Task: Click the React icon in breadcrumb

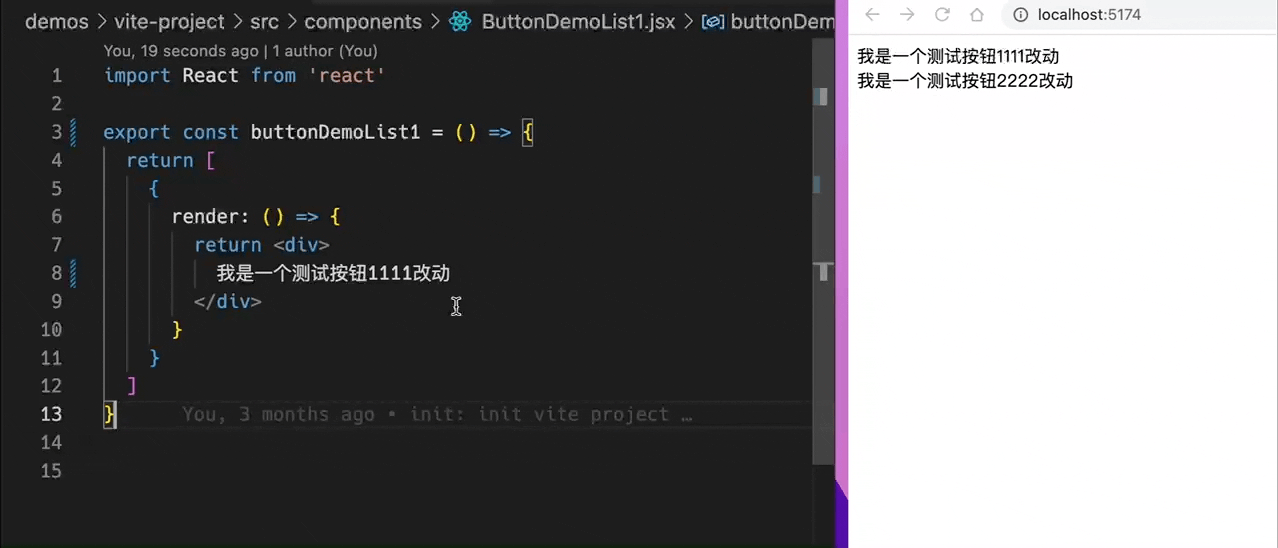Action: pyautogui.click(x=460, y=21)
